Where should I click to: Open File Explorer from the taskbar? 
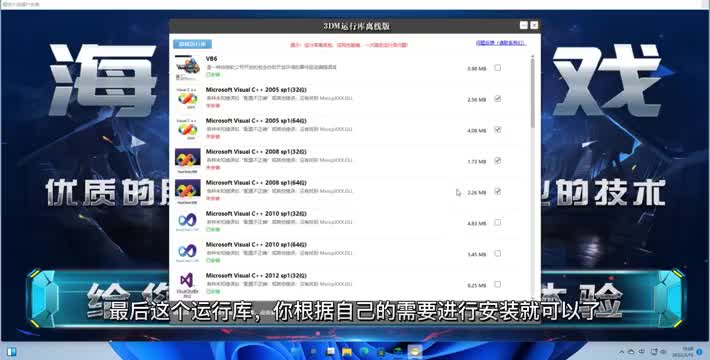click(347, 351)
